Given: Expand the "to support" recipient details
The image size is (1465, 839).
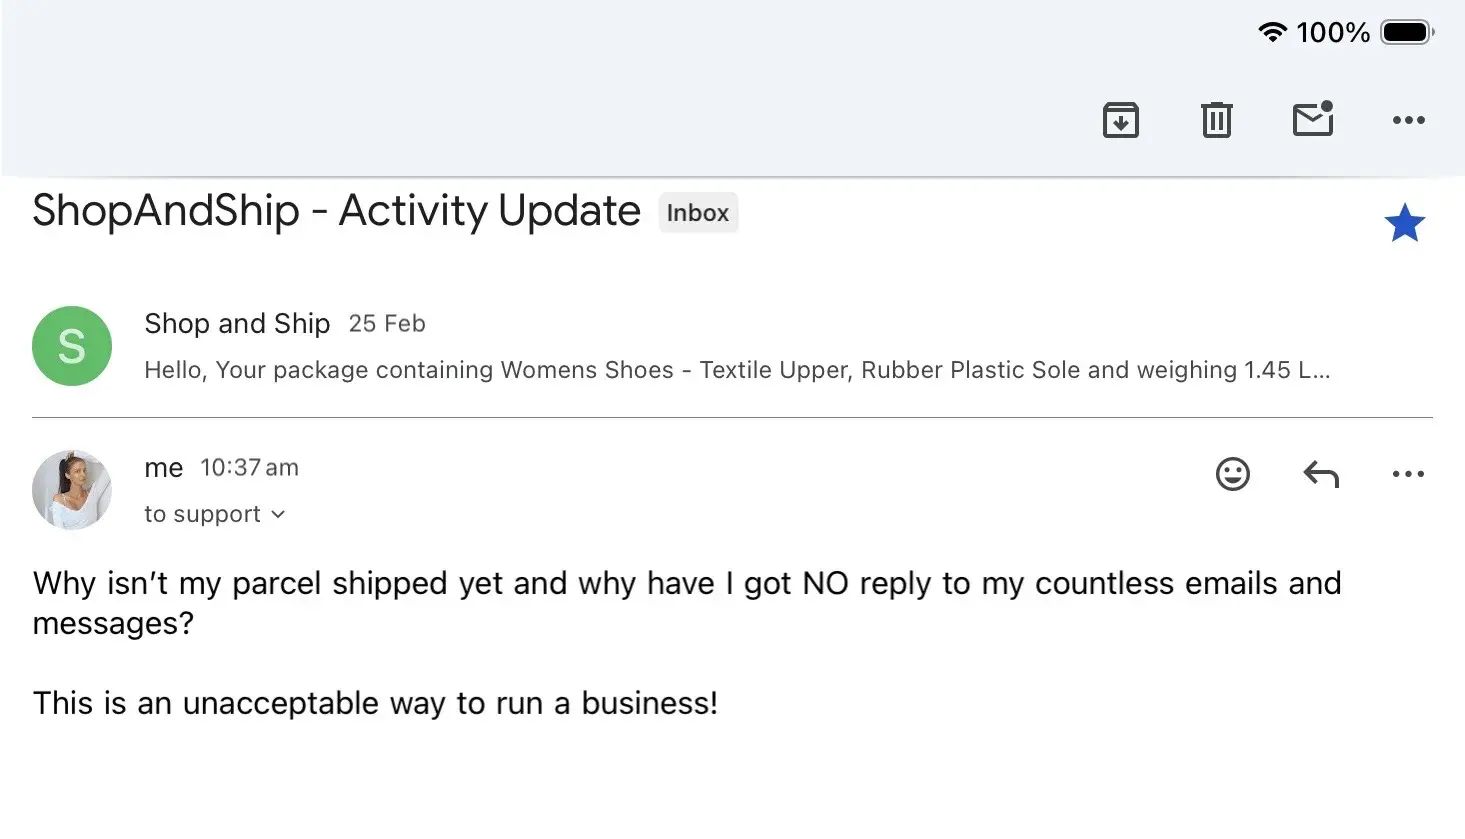Looking at the screenshot, I should pos(215,514).
